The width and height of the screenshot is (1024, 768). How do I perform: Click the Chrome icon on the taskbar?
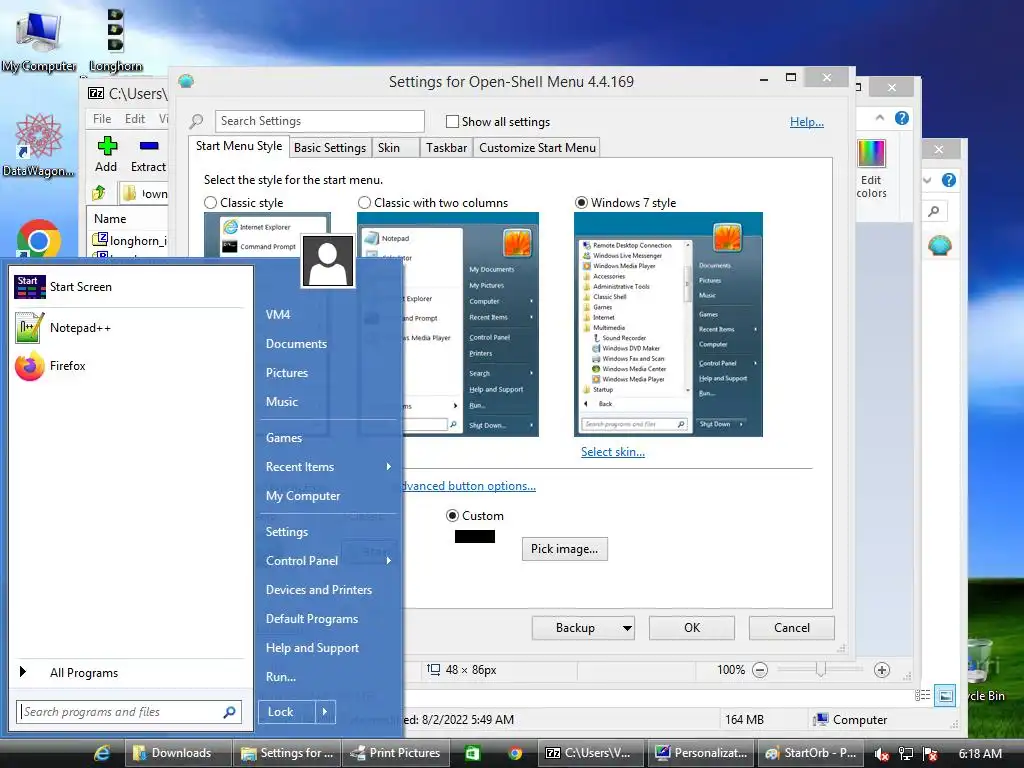[515, 753]
